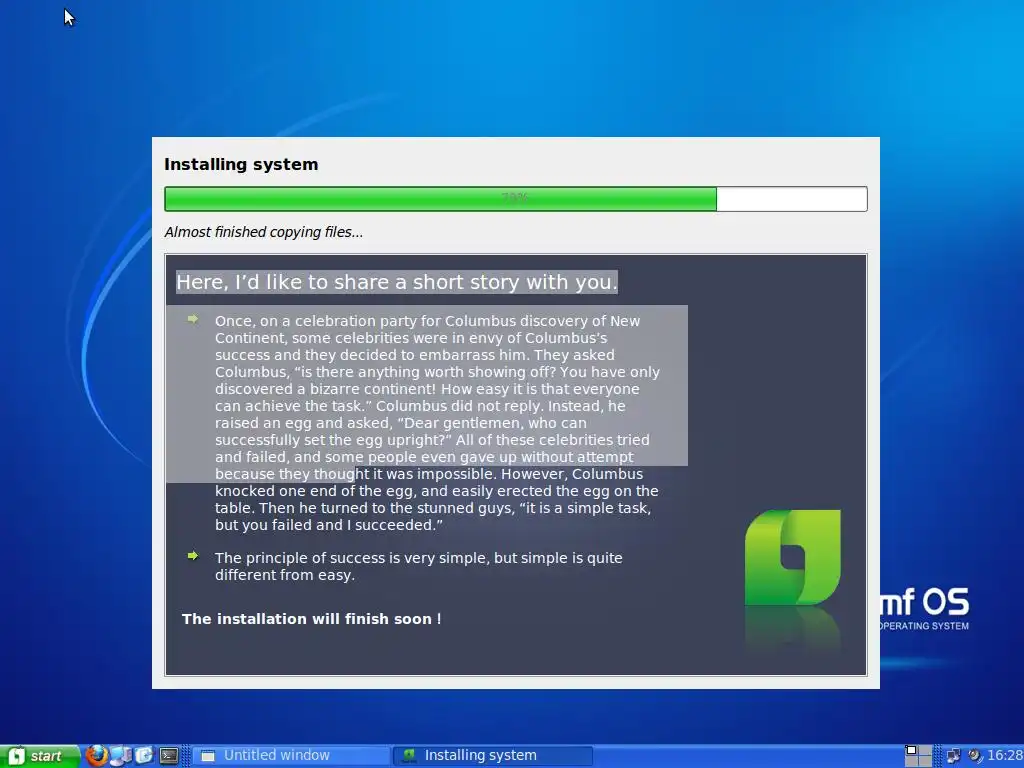The height and width of the screenshot is (768, 1024).
Task: Click the taskbar clock showing 16:28
Action: (1004, 756)
